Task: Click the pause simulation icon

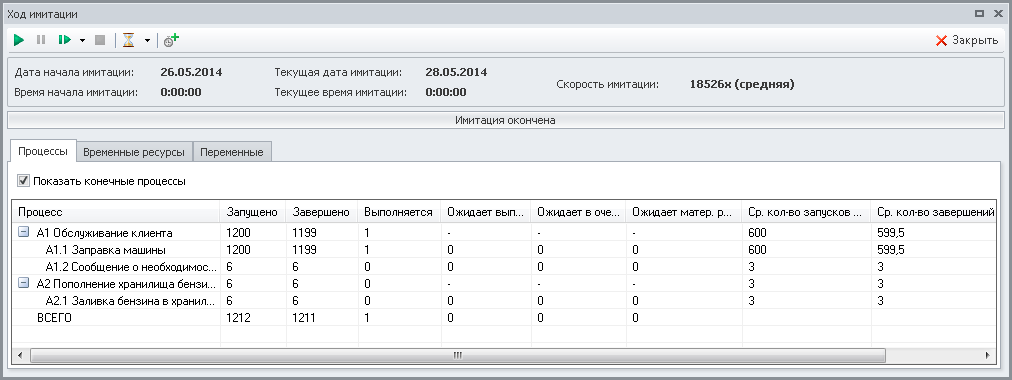Action: pos(41,40)
